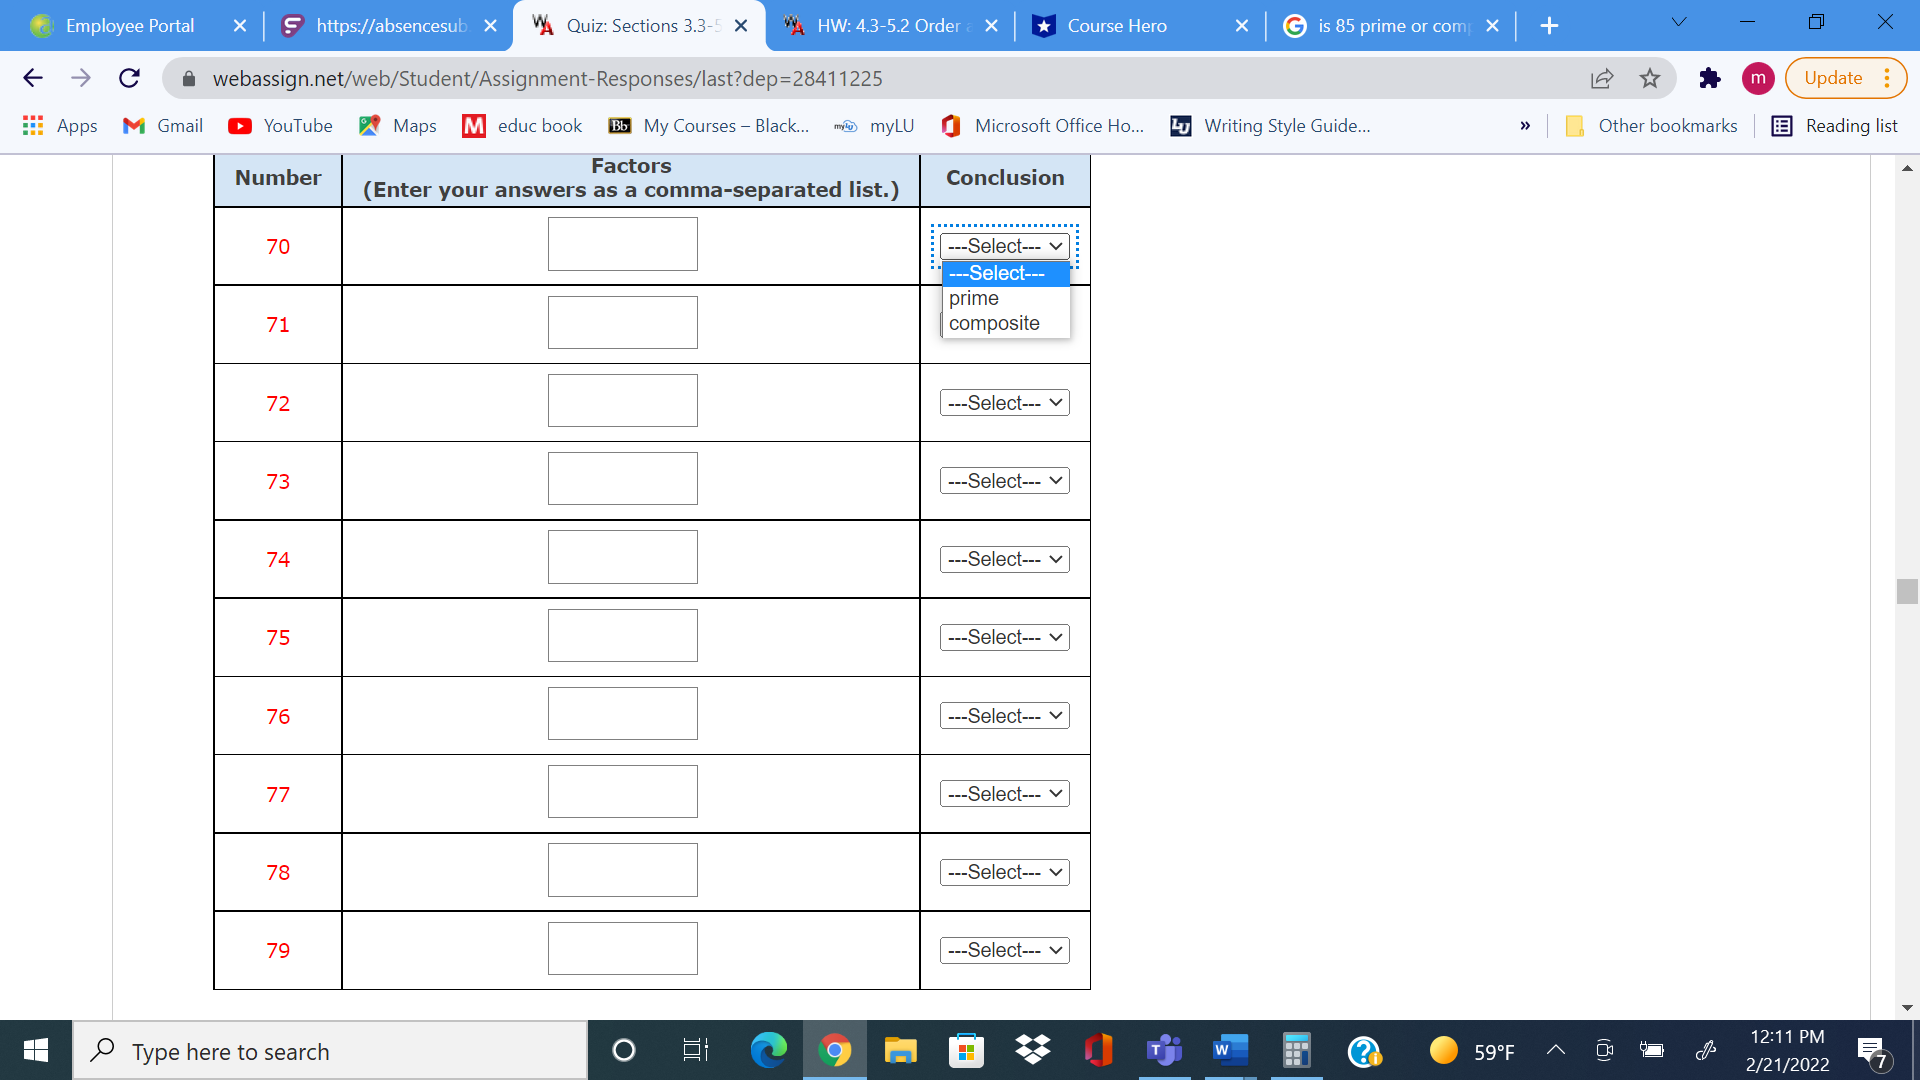1920x1080 pixels.
Task: Open the Conclusion dropdown for number 79
Action: pyautogui.click(x=1003, y=949)
